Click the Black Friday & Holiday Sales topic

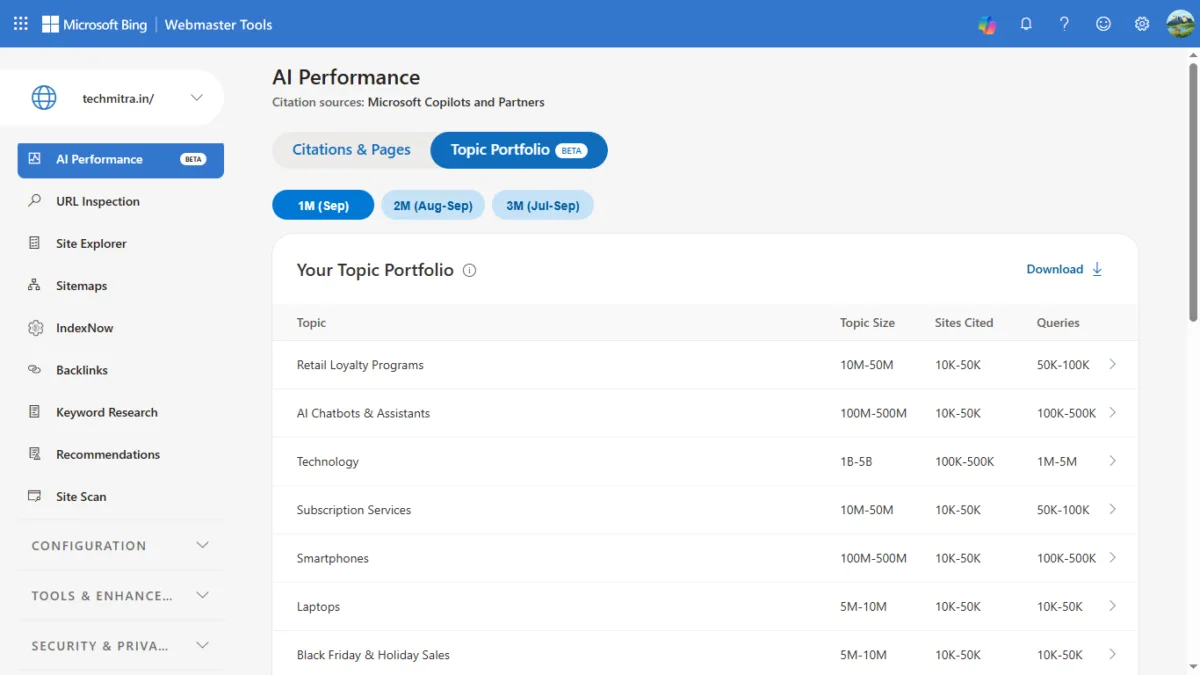click(373, 655)
